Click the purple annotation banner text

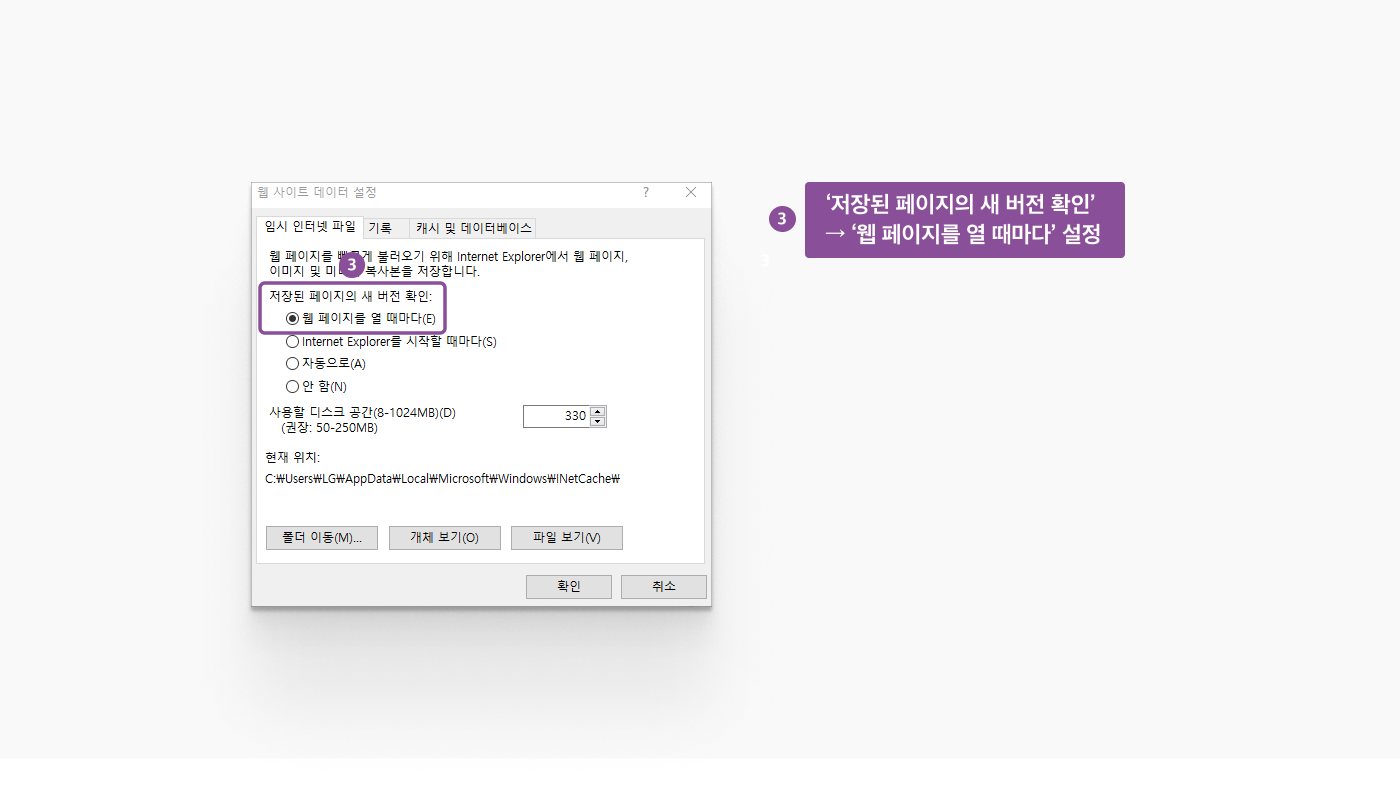pos(963,219)
